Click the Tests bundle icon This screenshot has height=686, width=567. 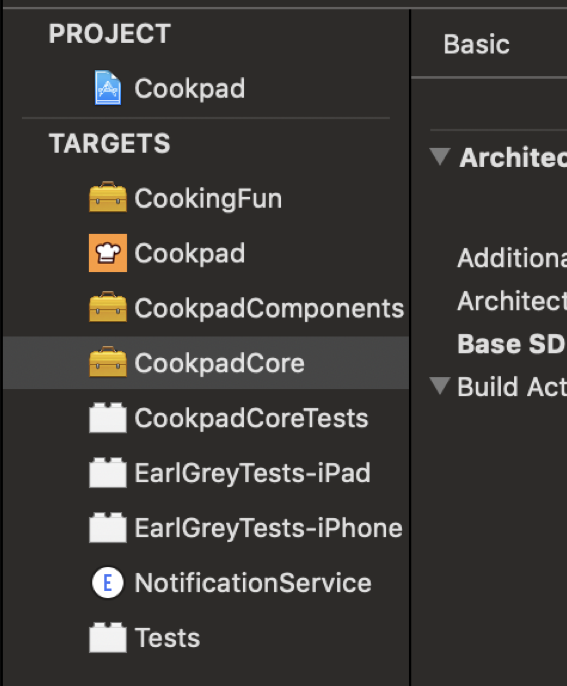pyautogui.click(x=108, y=637)
